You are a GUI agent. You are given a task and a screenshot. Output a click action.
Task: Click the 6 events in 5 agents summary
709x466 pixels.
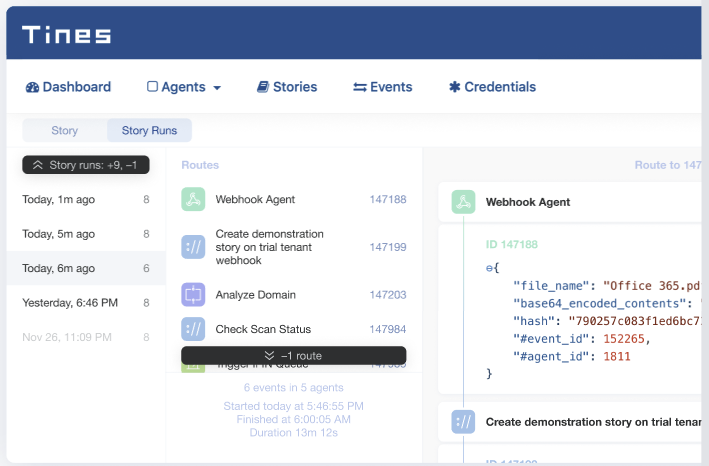[293, 387]
